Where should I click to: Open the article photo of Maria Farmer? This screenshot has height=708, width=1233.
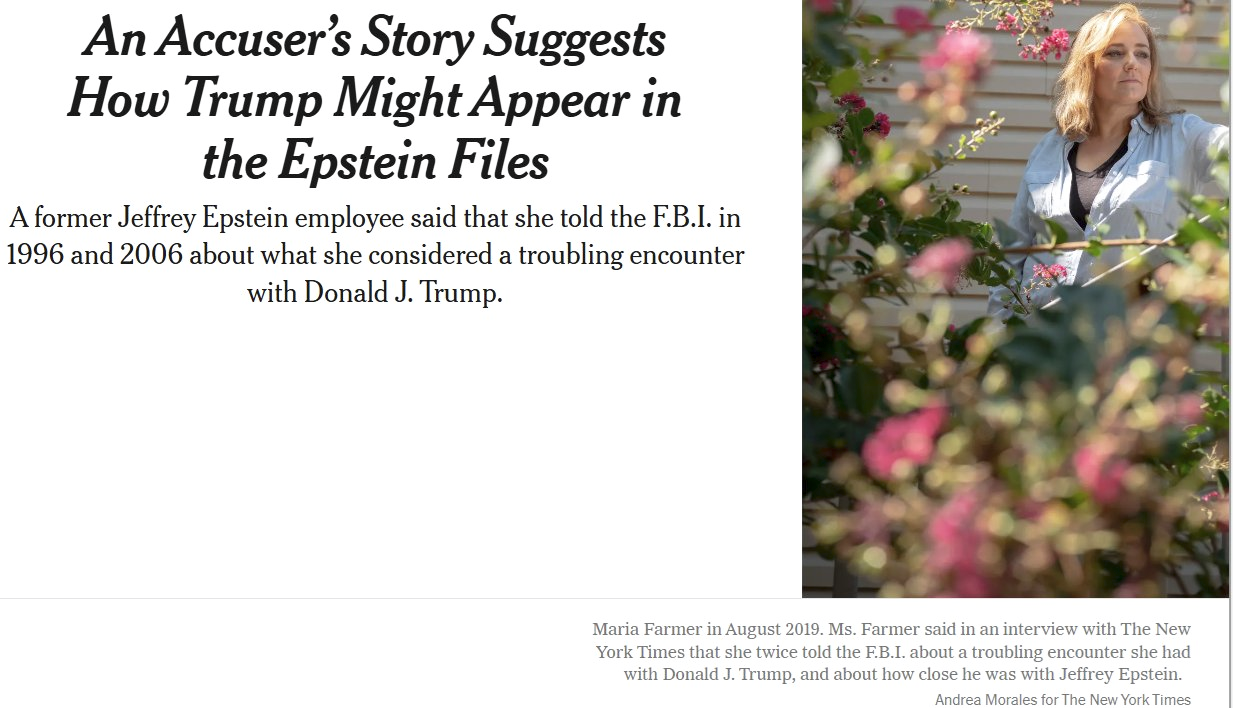[x=1016, y=298]
